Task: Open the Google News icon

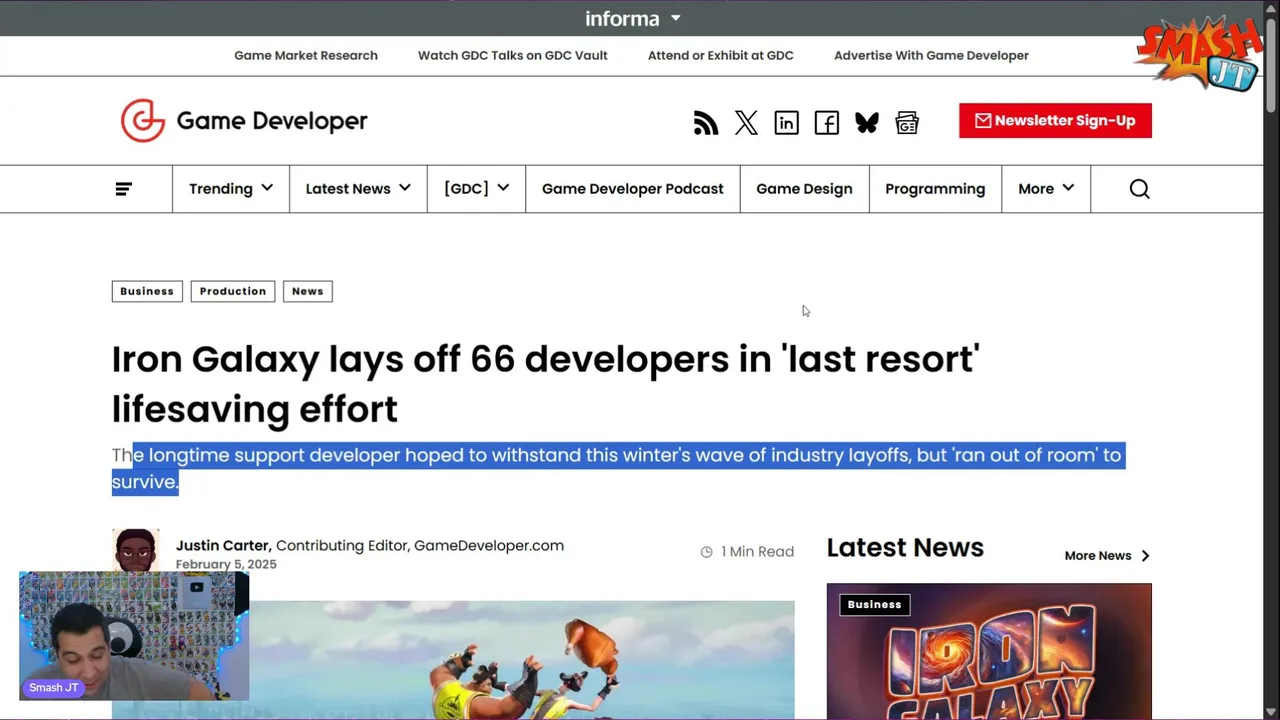Action: (x=907, y=123)
